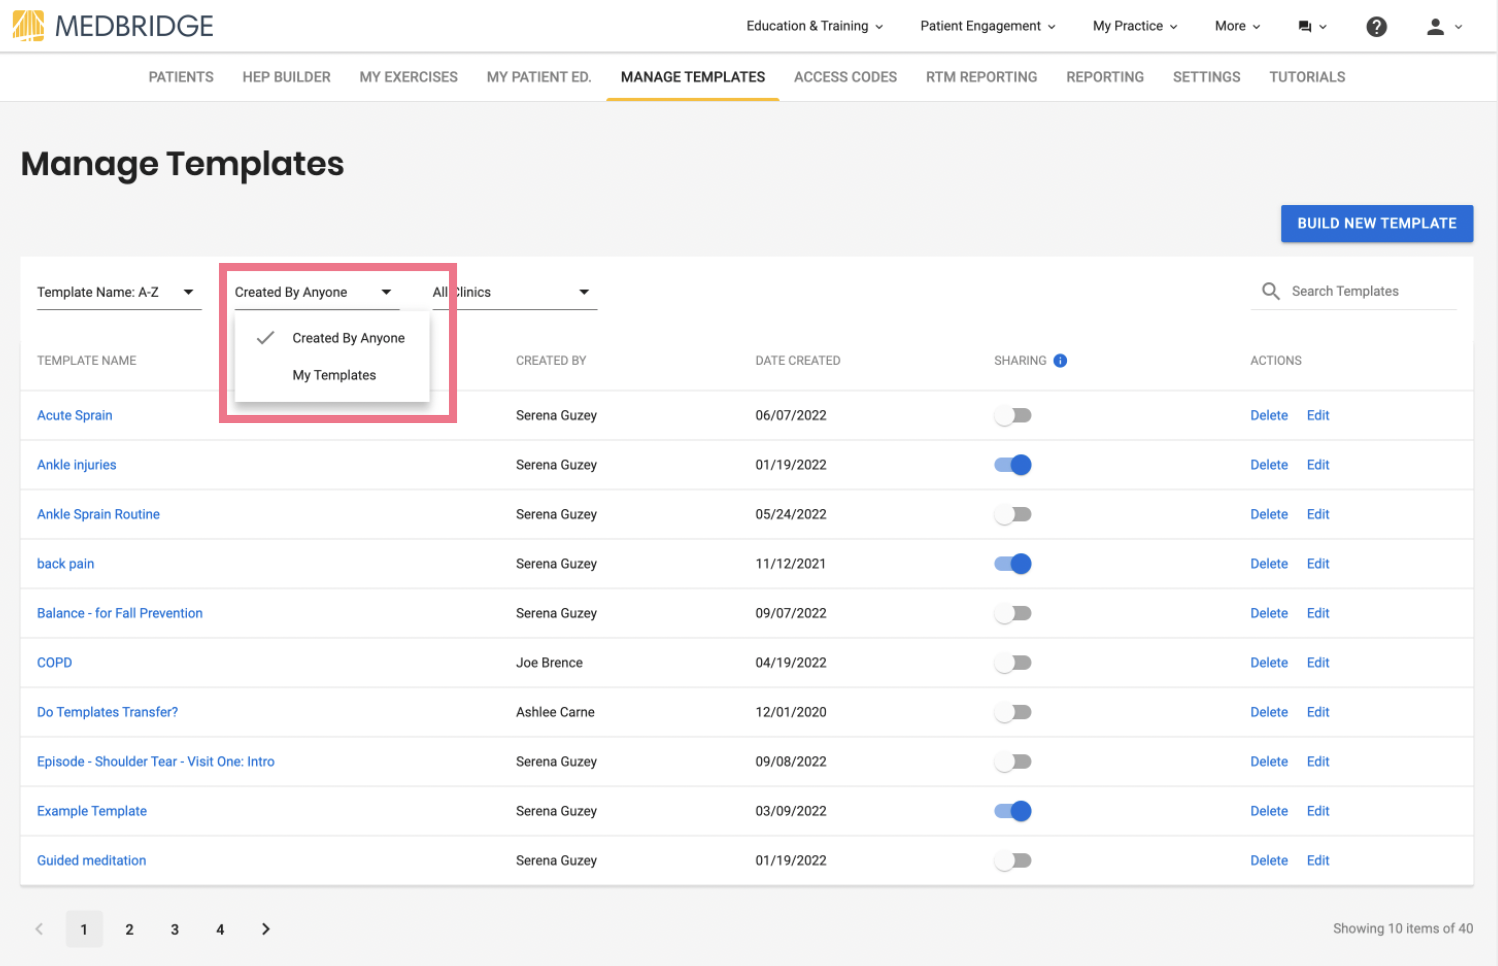Toggle sharing for Ankle Sprain Routine
This screenshot has height=966, width=1498.
coord(1012,515)
